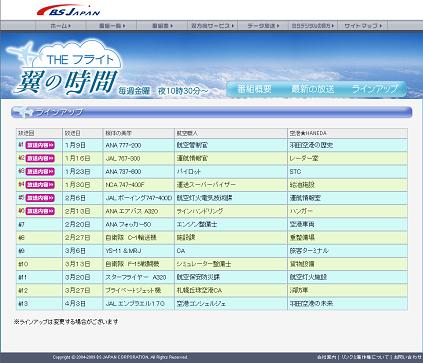Click the ANA 777-200 table cell

click(139, 145)
